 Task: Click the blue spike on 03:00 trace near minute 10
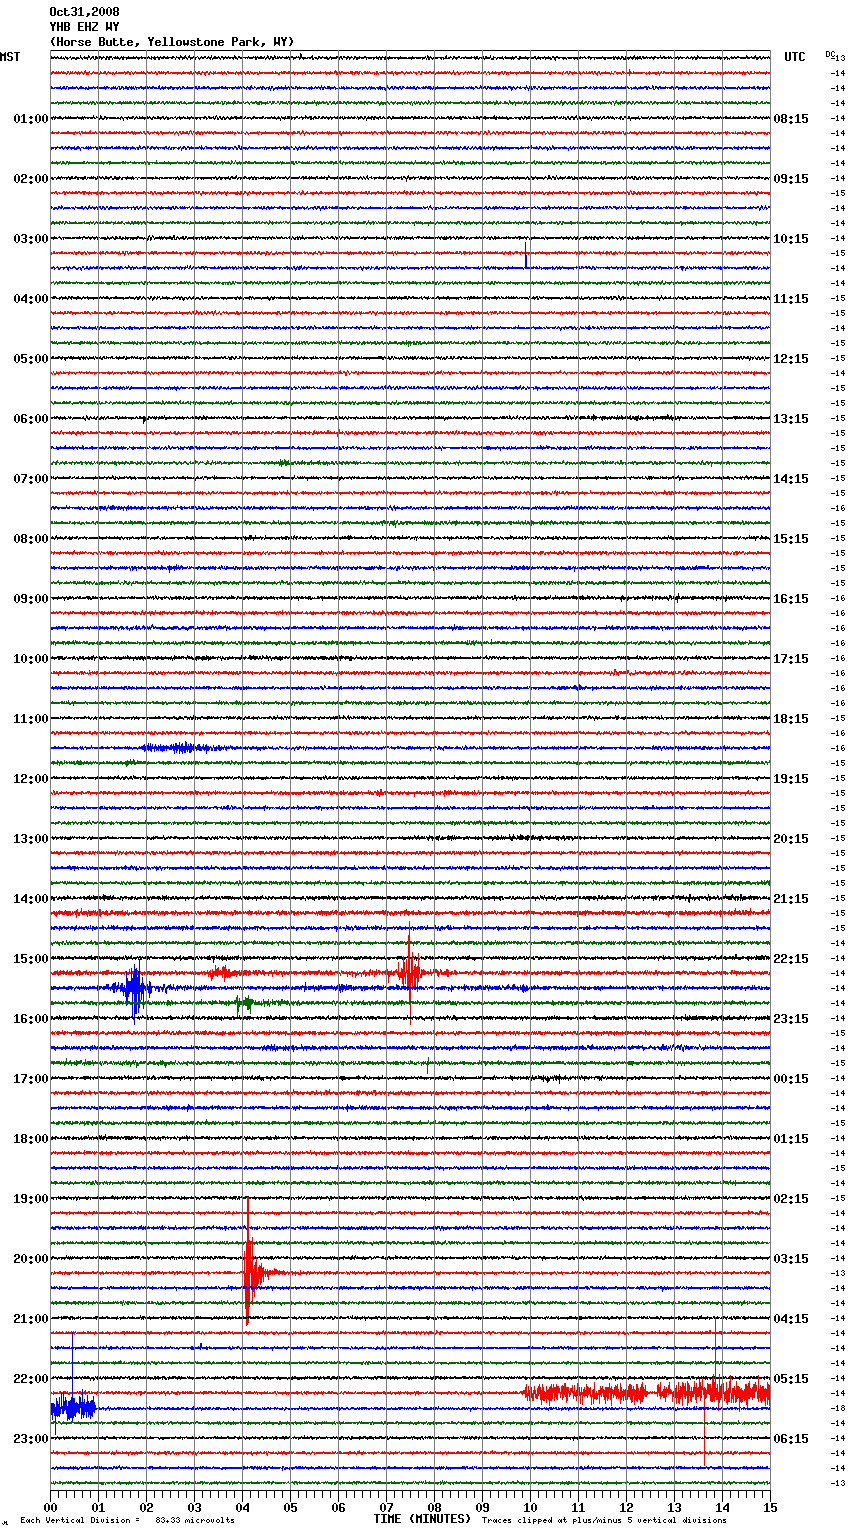tap(526, 254)
